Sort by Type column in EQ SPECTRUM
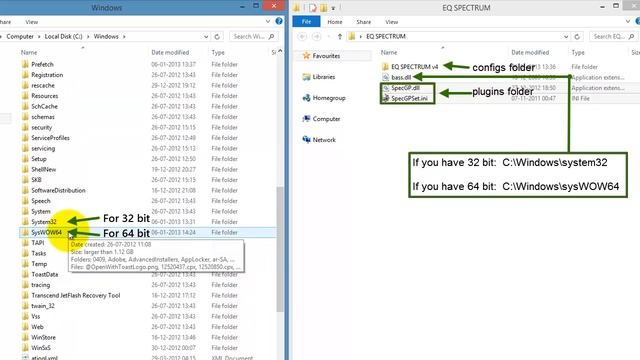This screenshot has width=640, height=360. 578,52
